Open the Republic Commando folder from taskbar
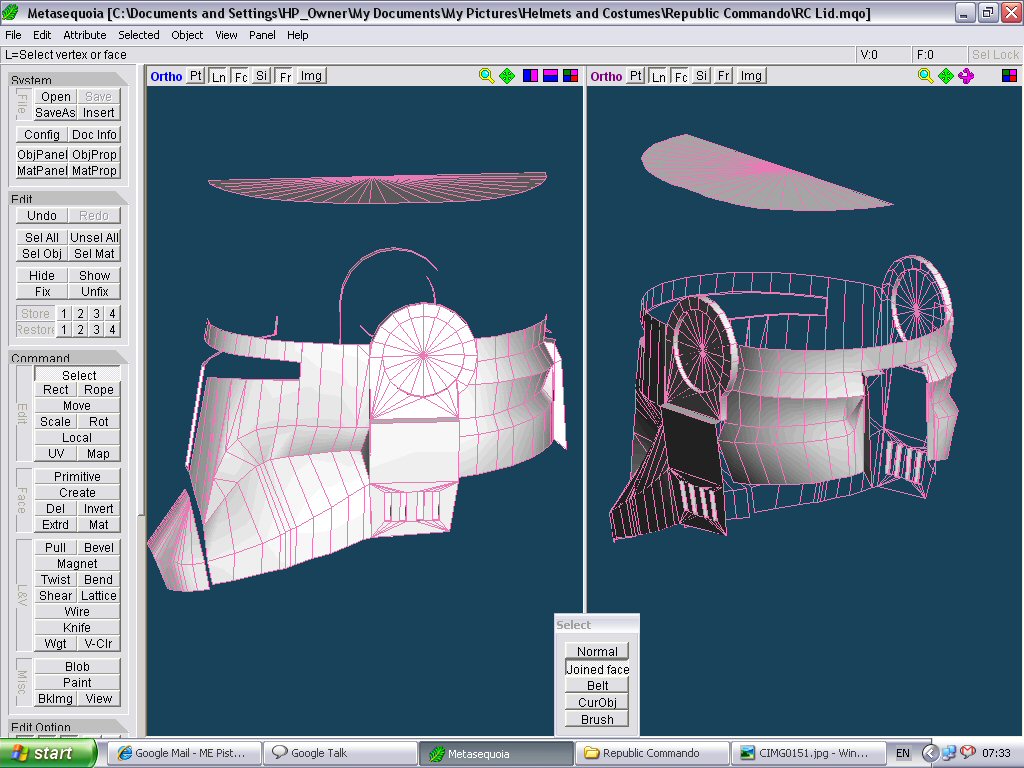 [652, 753]
